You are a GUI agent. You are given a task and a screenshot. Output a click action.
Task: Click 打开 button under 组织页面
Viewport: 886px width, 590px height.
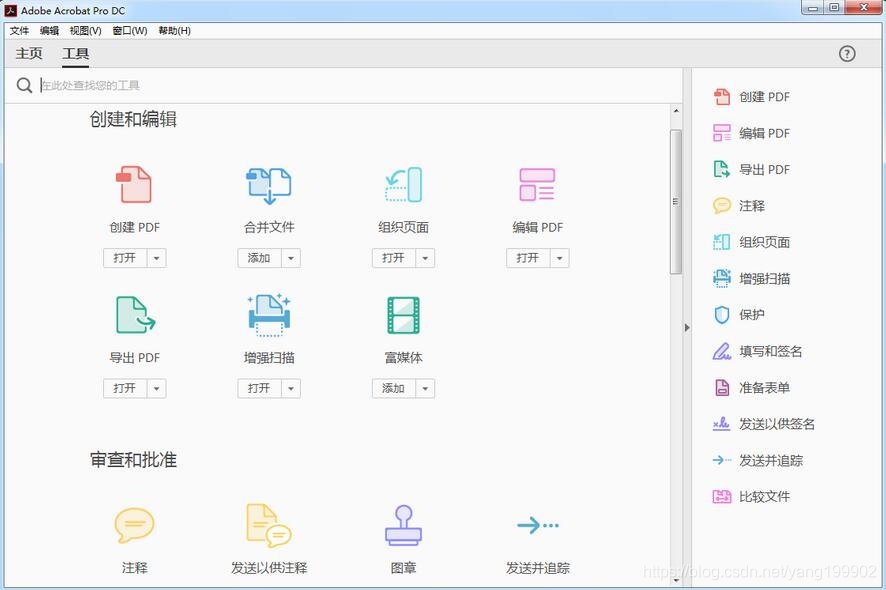click(x=394, y=258)
